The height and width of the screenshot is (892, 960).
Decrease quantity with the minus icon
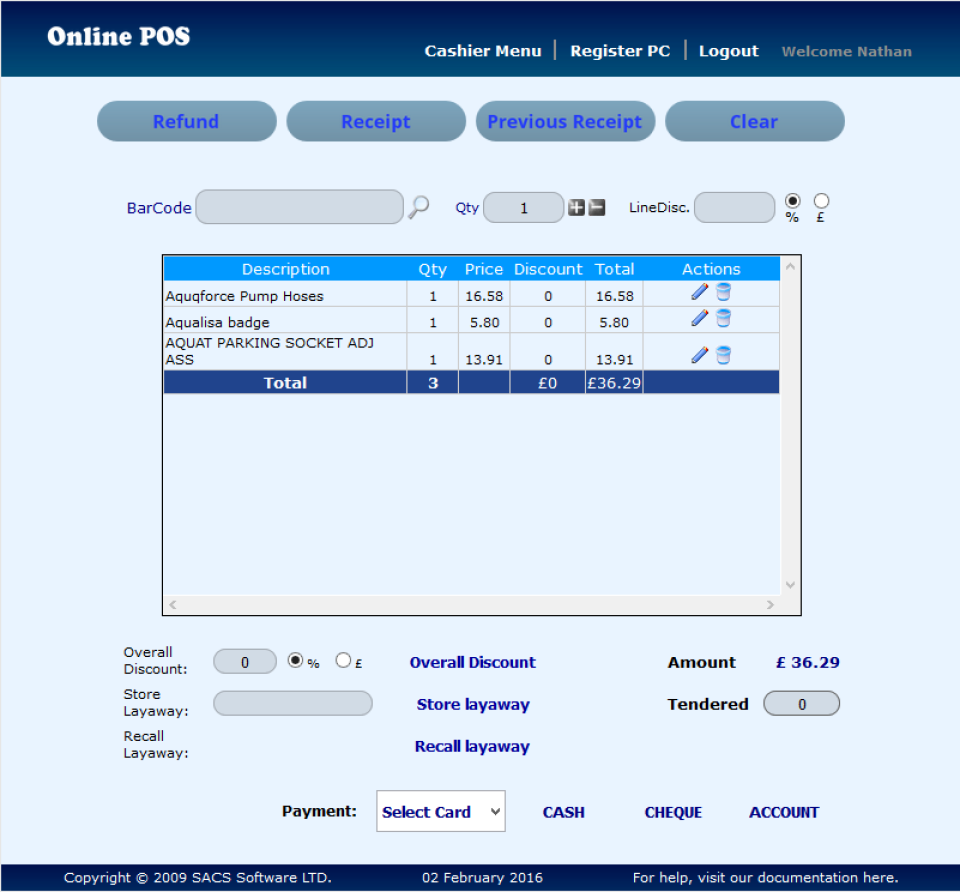[596, 207]
